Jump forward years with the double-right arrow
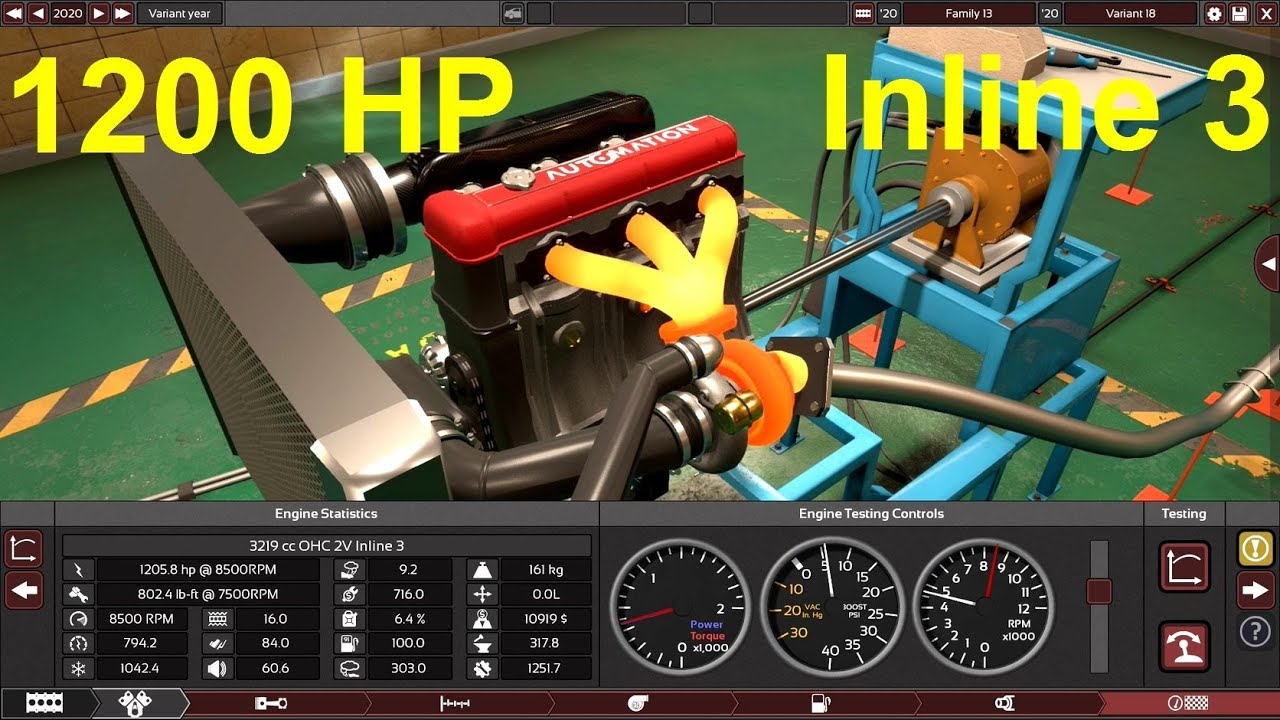Screen dimensions: 1280x720 (x=122, y=13)
